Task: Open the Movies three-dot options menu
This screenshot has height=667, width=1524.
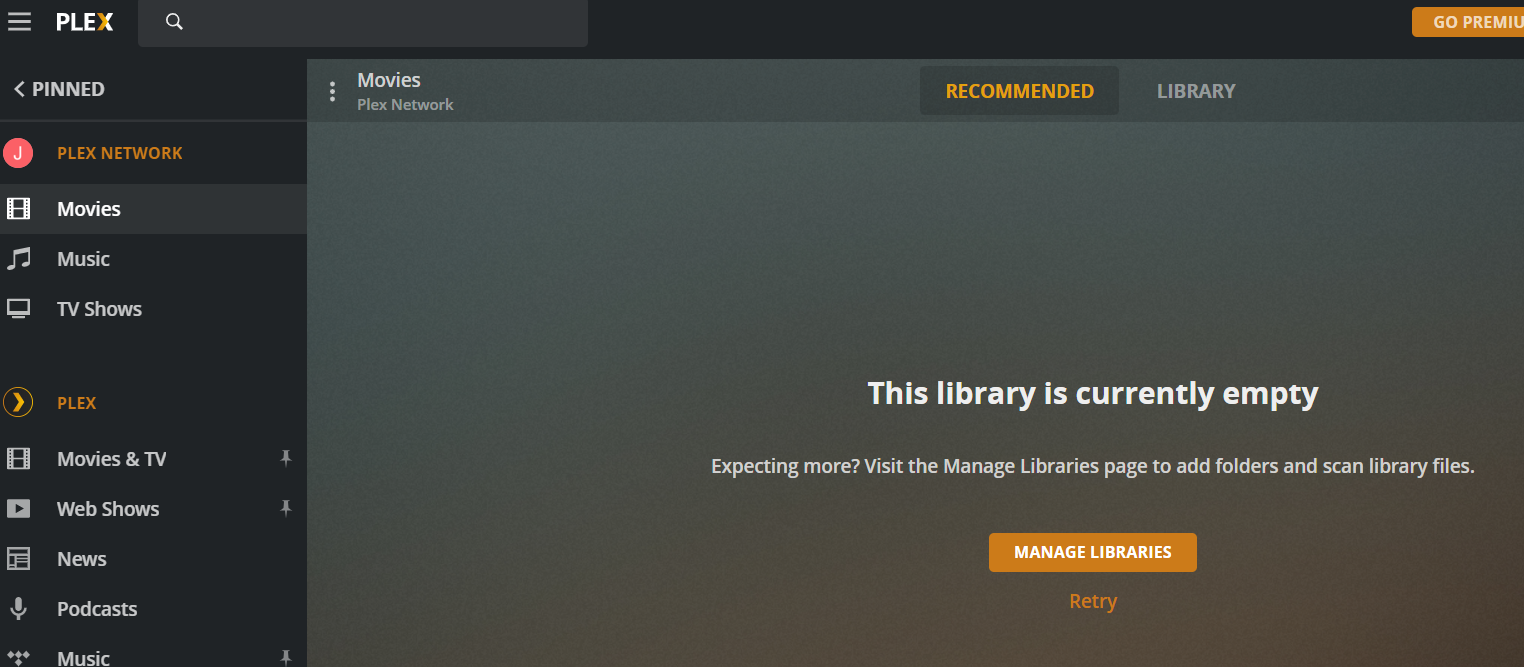Action: (333, 92)
